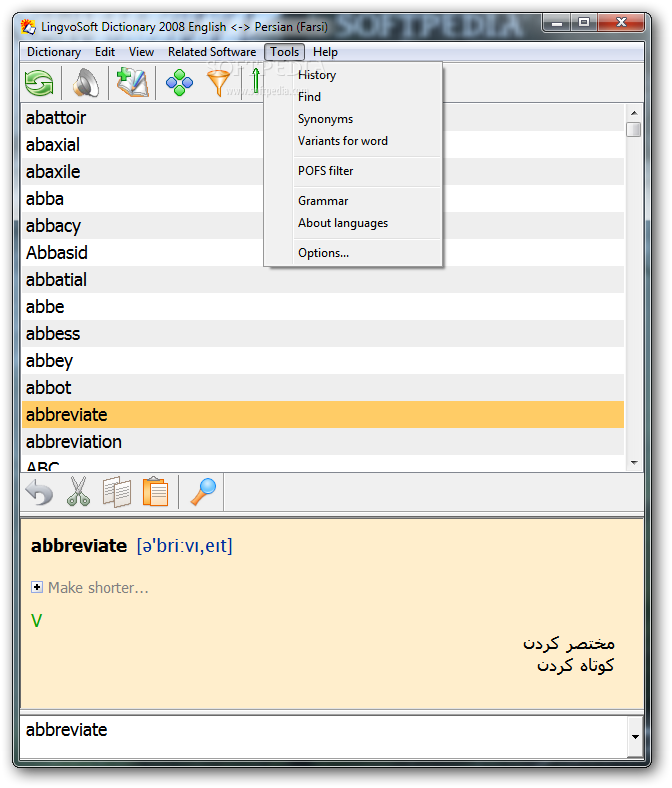
Task: Click the add word to dictionary icon
Action: coord(132,83)
